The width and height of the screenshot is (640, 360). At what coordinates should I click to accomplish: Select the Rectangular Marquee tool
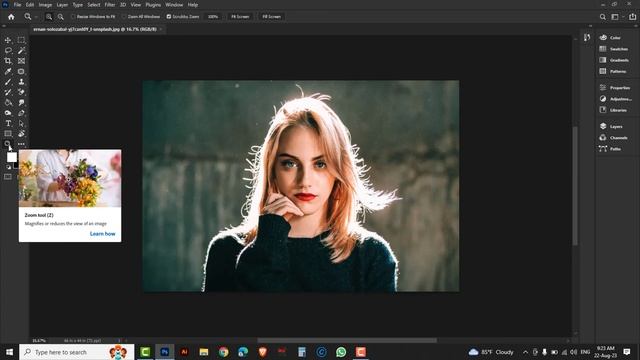[x=21, y=40]
